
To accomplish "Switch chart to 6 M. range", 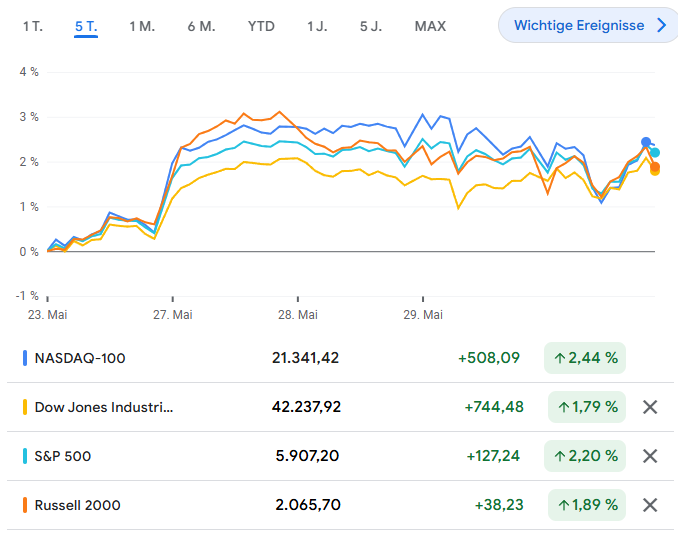I will click(201, 26).
